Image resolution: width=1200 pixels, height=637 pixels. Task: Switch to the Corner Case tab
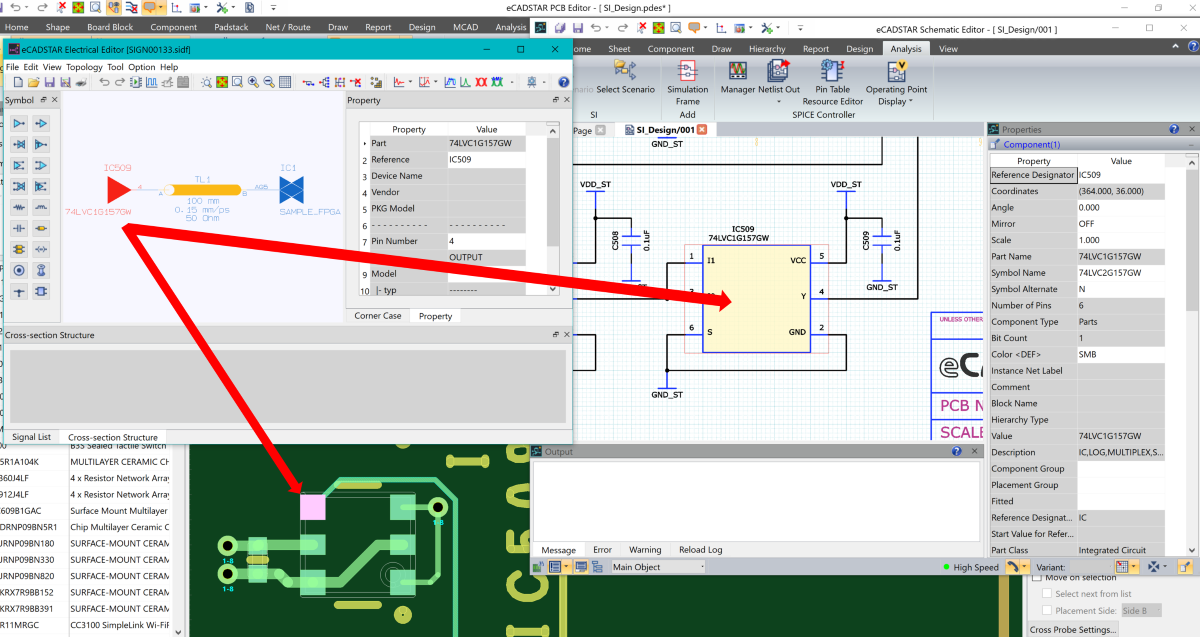378,316
